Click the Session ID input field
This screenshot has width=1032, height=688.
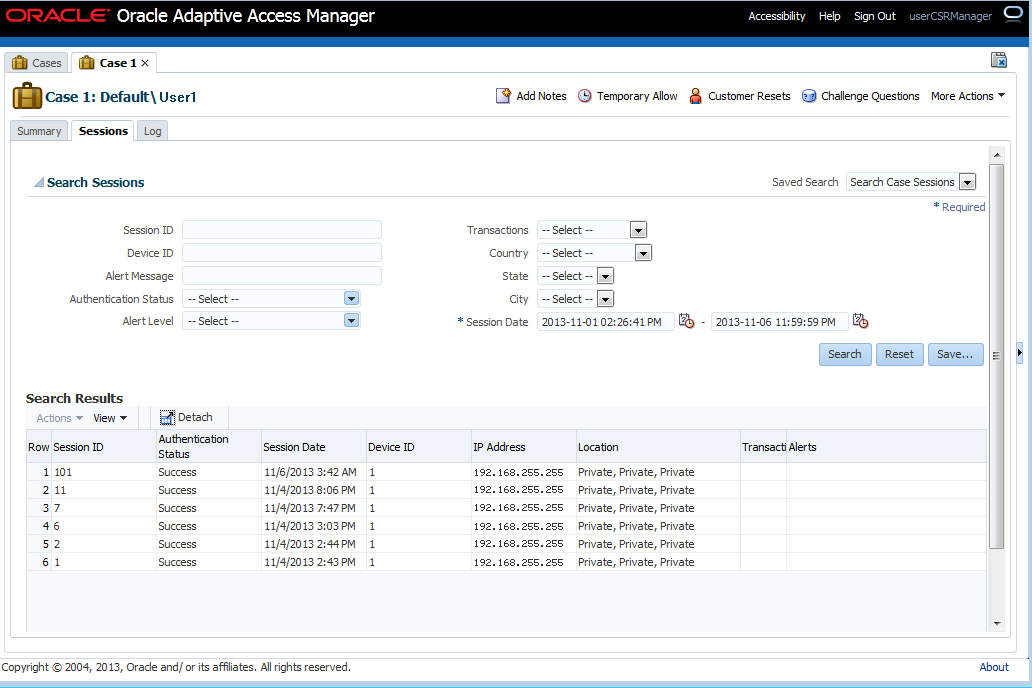pos(282,230)
